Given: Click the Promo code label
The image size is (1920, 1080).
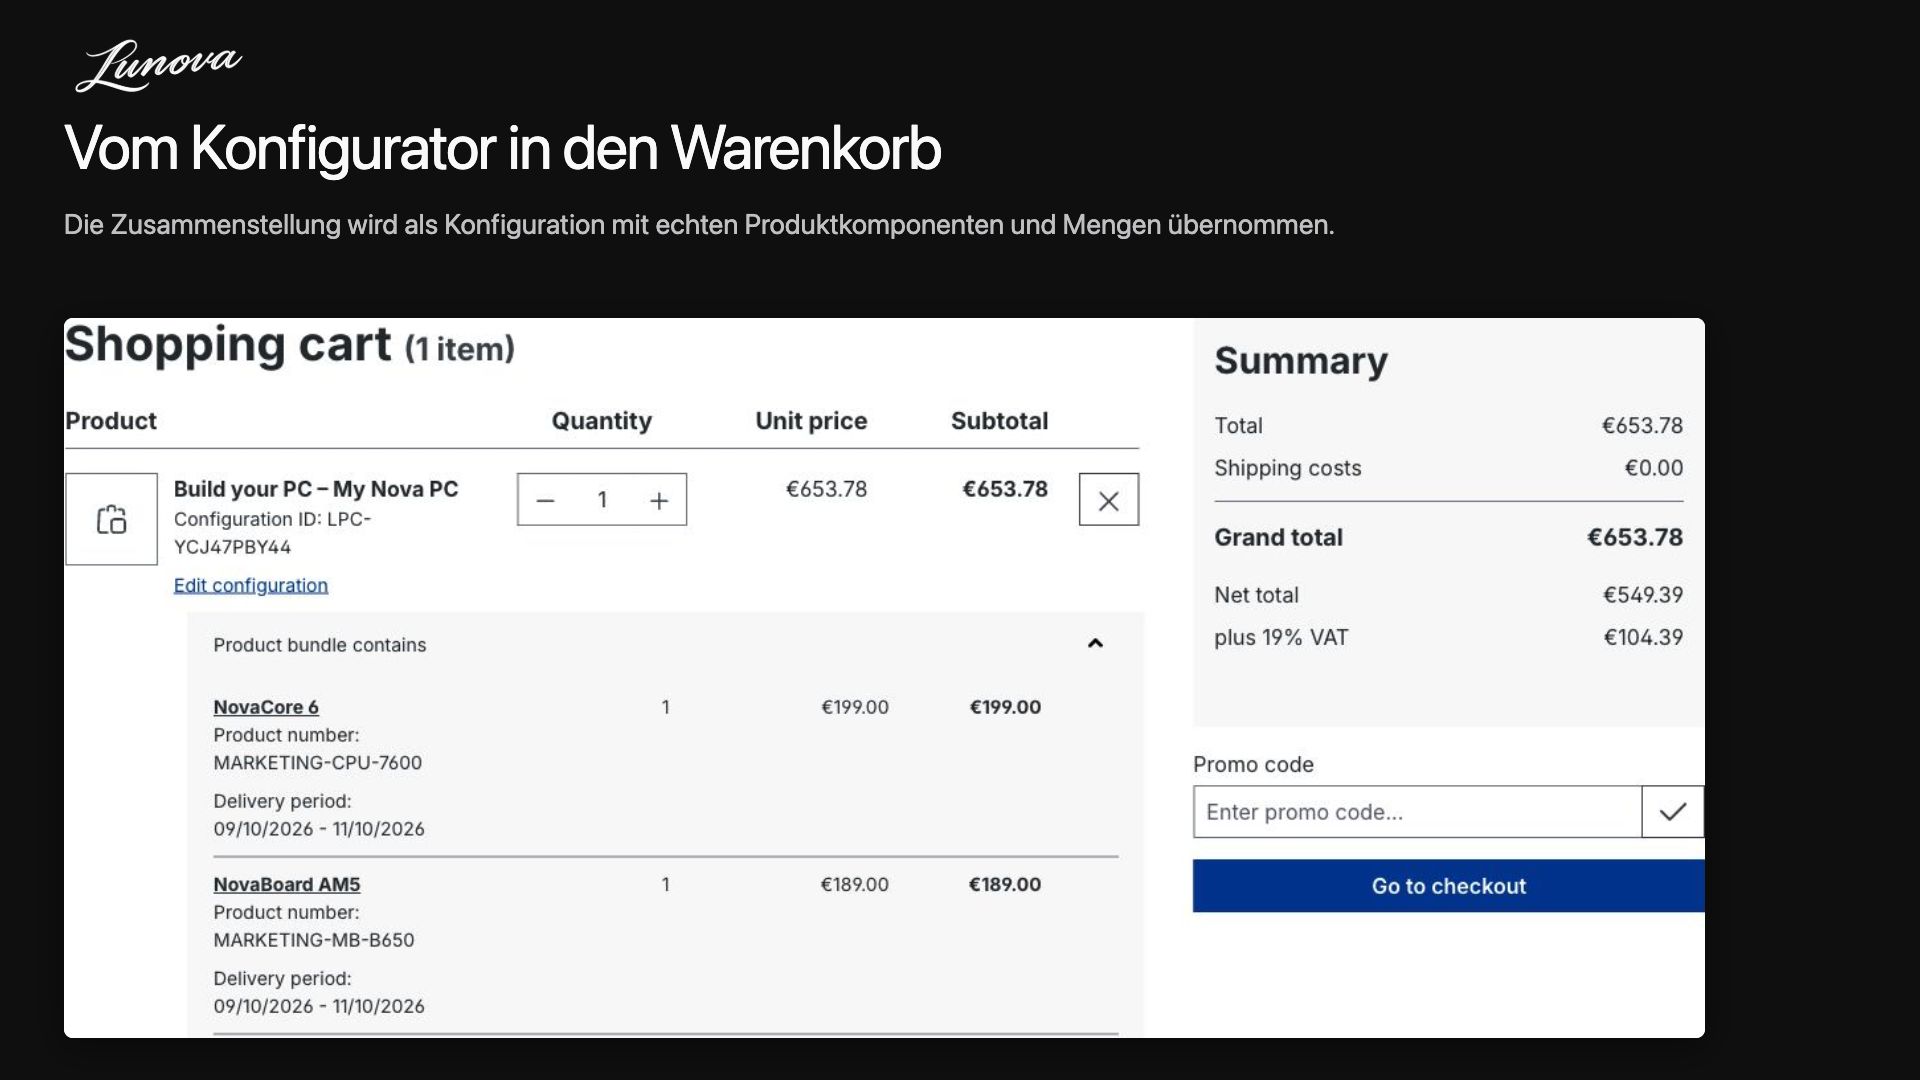Looking at the screenshot, I should 1253,765.
